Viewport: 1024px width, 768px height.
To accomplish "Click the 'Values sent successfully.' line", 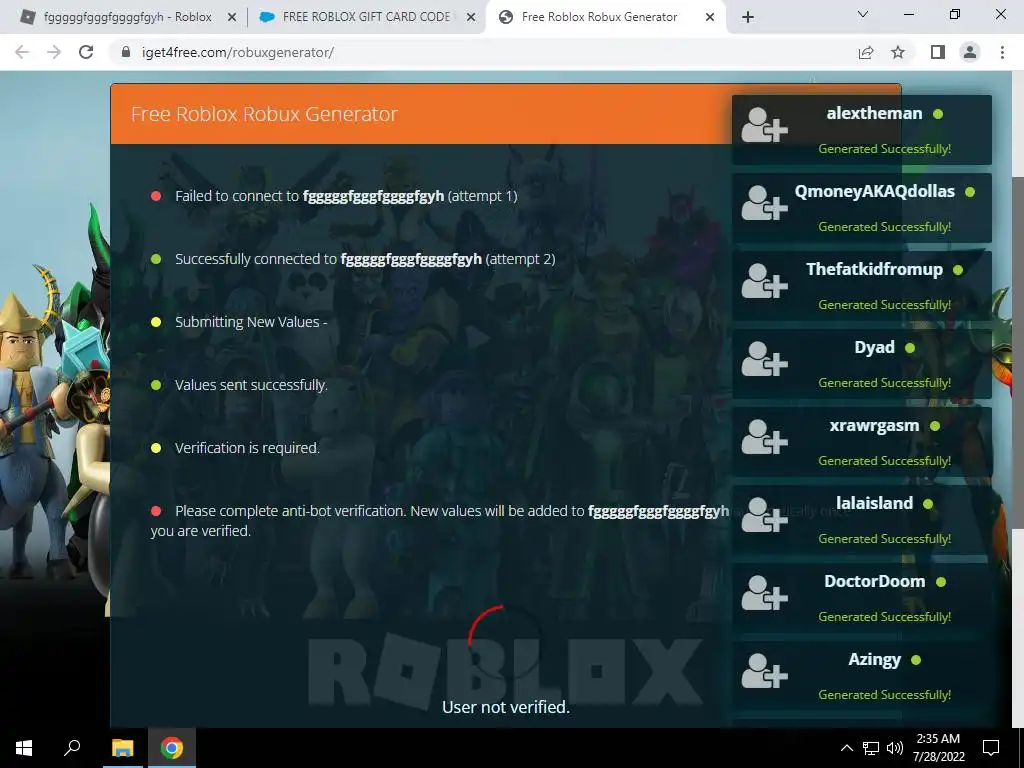I will point(251,385).
